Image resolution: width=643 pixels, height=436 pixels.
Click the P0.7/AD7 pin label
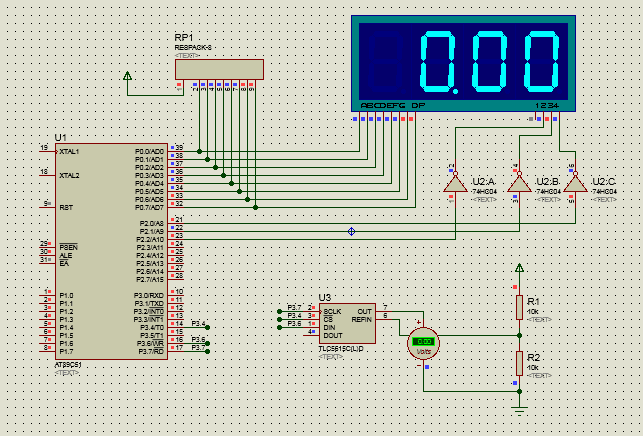pos(149,208)
